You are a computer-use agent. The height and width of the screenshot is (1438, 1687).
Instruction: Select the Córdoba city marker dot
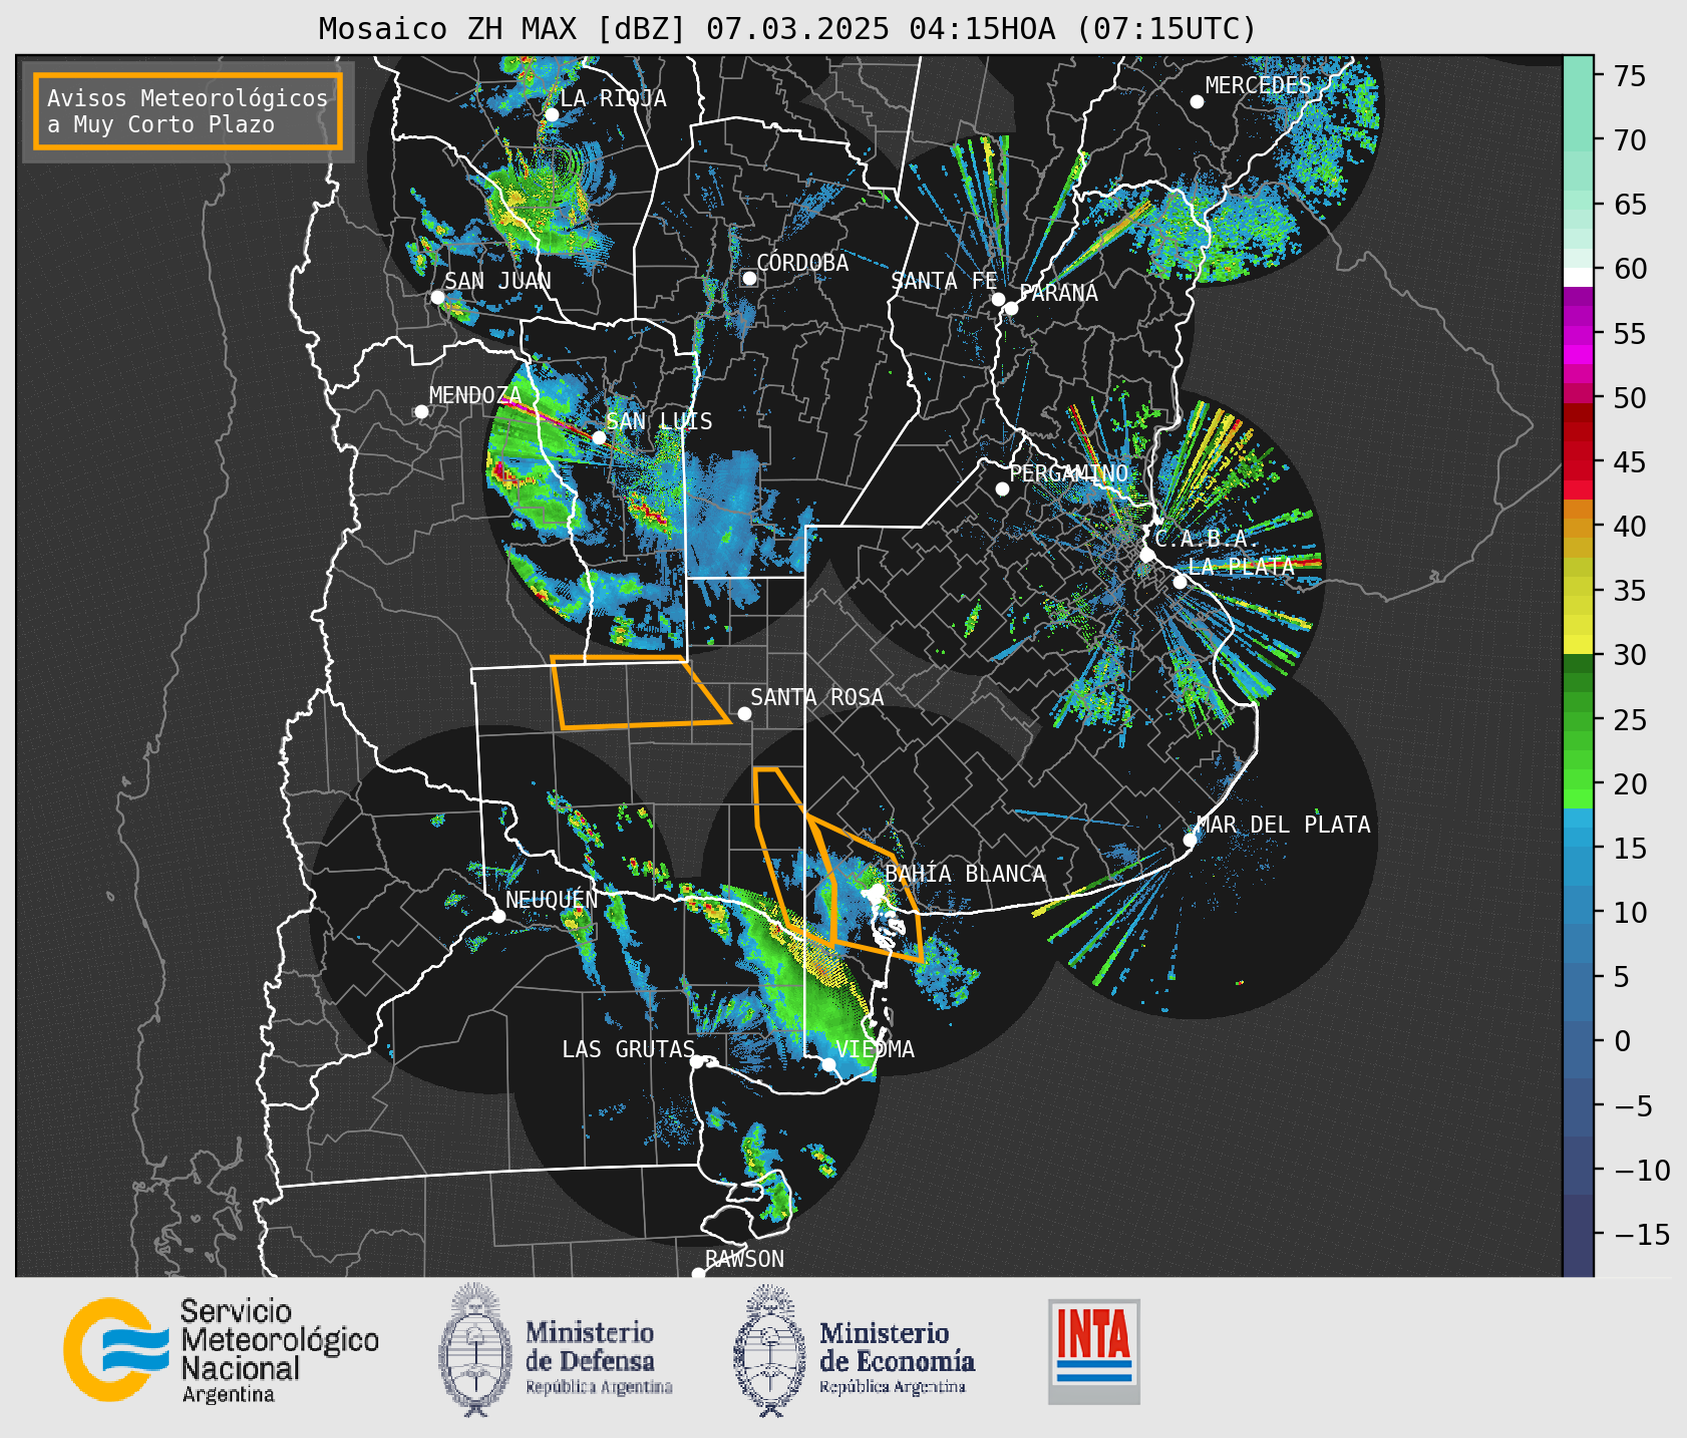[749, 278]
